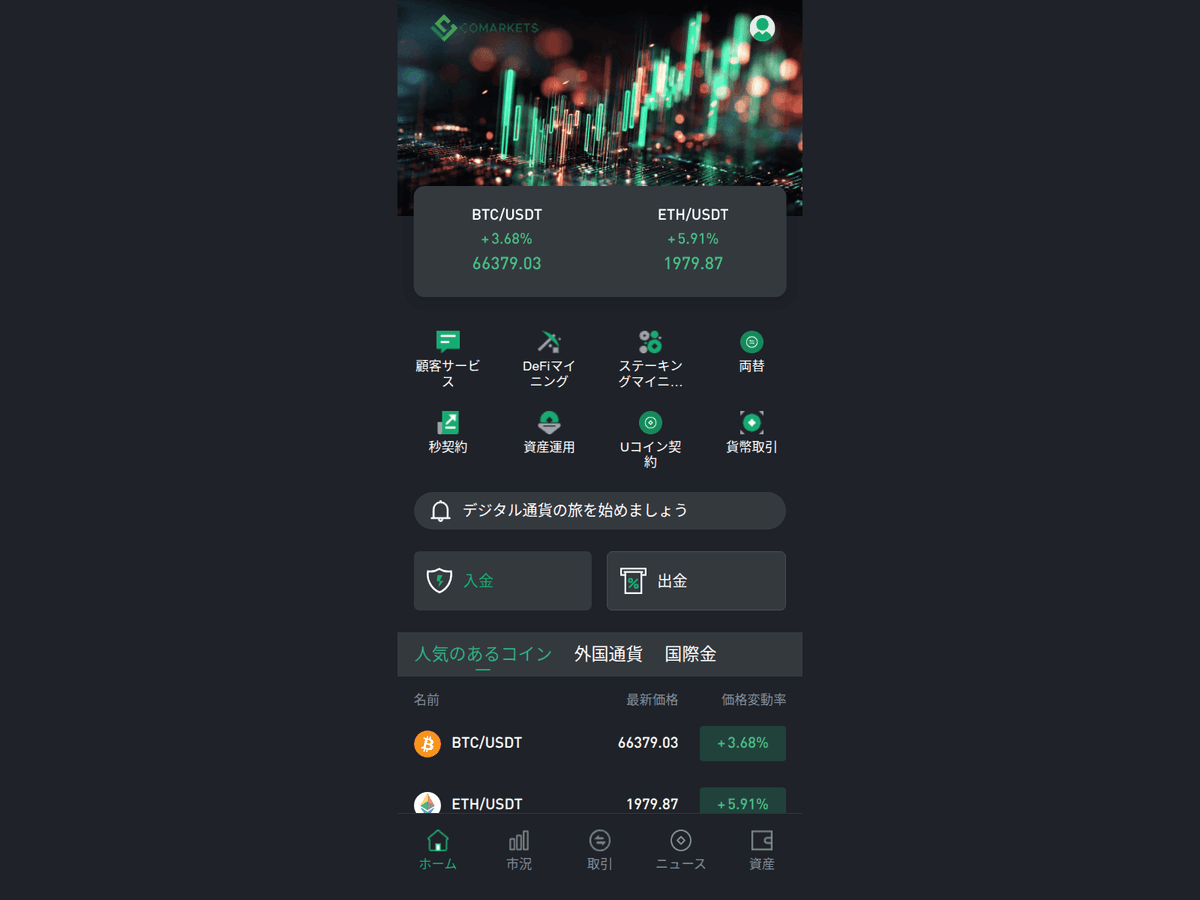Open the user profile avatar icon

click(762, 28)
